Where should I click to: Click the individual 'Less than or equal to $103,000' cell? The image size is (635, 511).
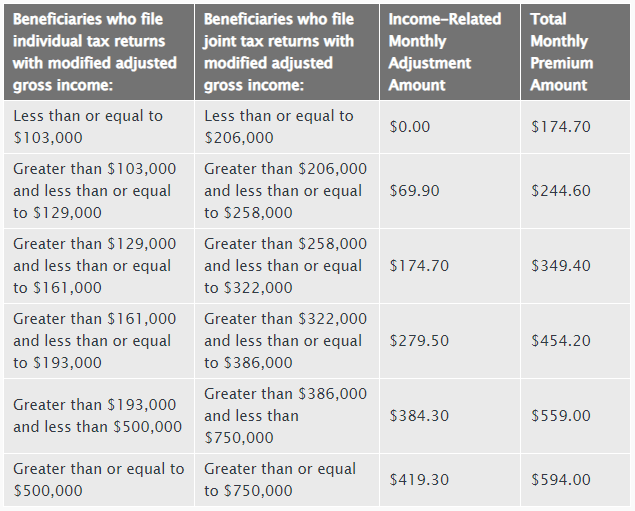[x=99, y=127]
